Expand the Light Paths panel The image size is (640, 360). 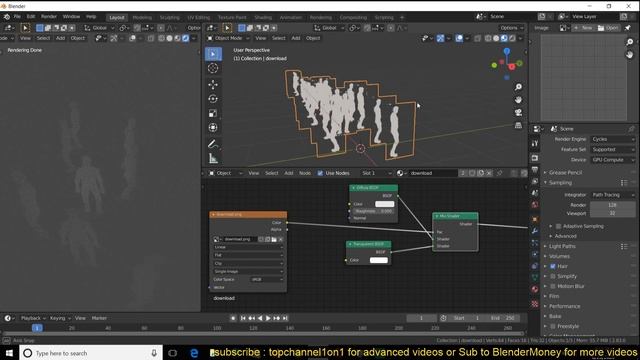pyautogui.click(x=562, y=246)
